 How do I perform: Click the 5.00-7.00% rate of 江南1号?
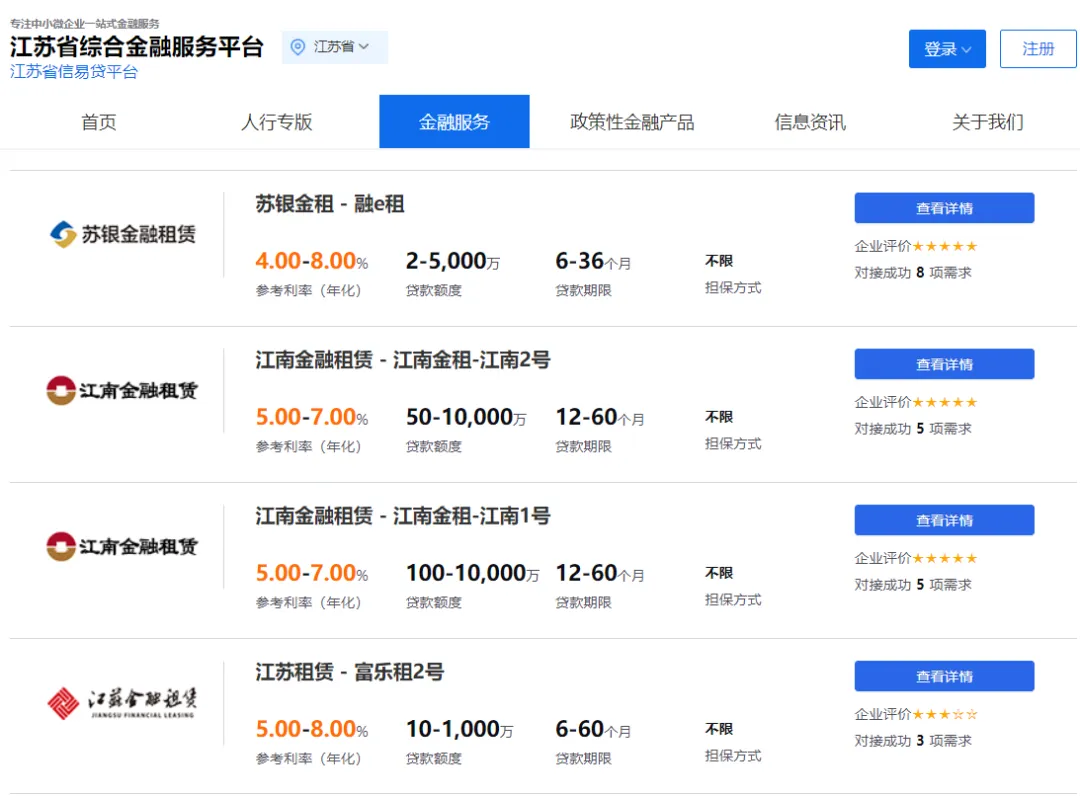click(311, 573)
